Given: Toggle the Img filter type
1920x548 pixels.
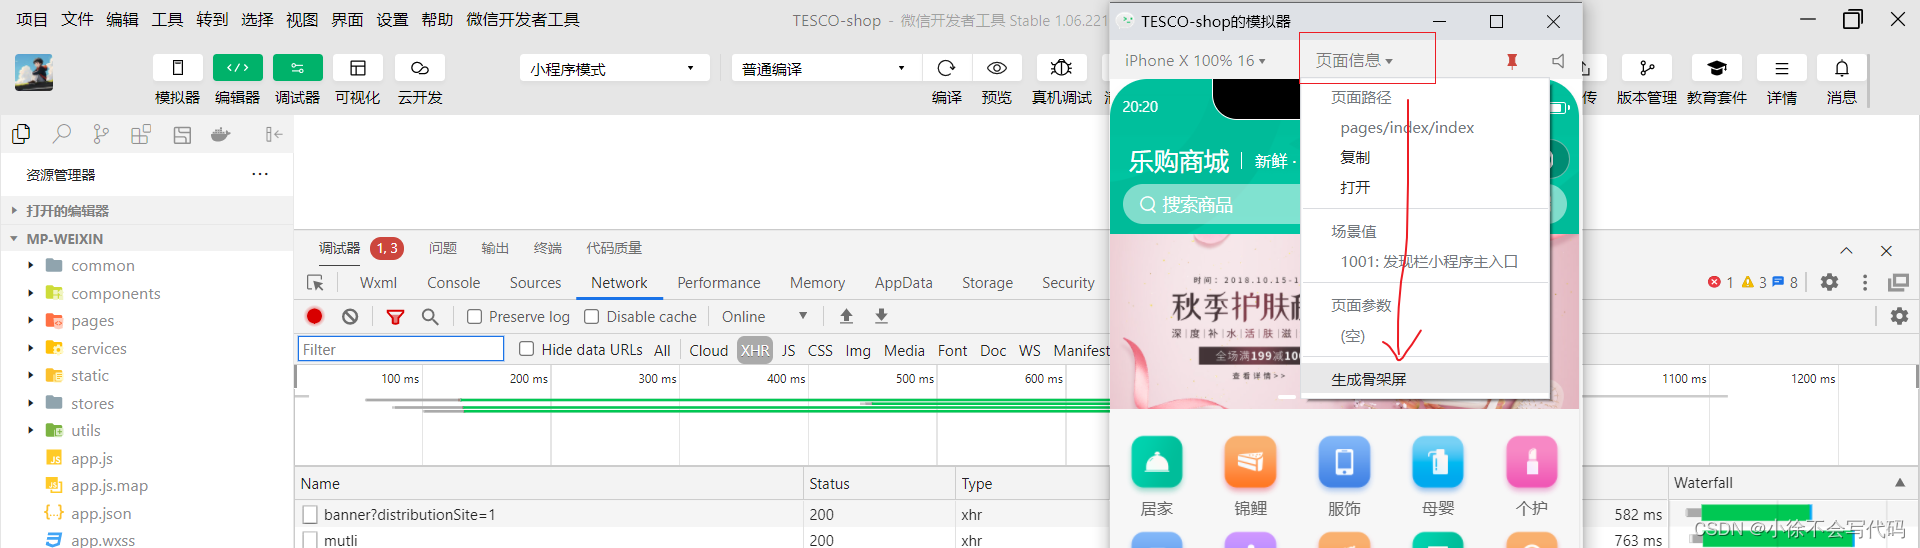Looking at the screenshot, I should point(858,350).
